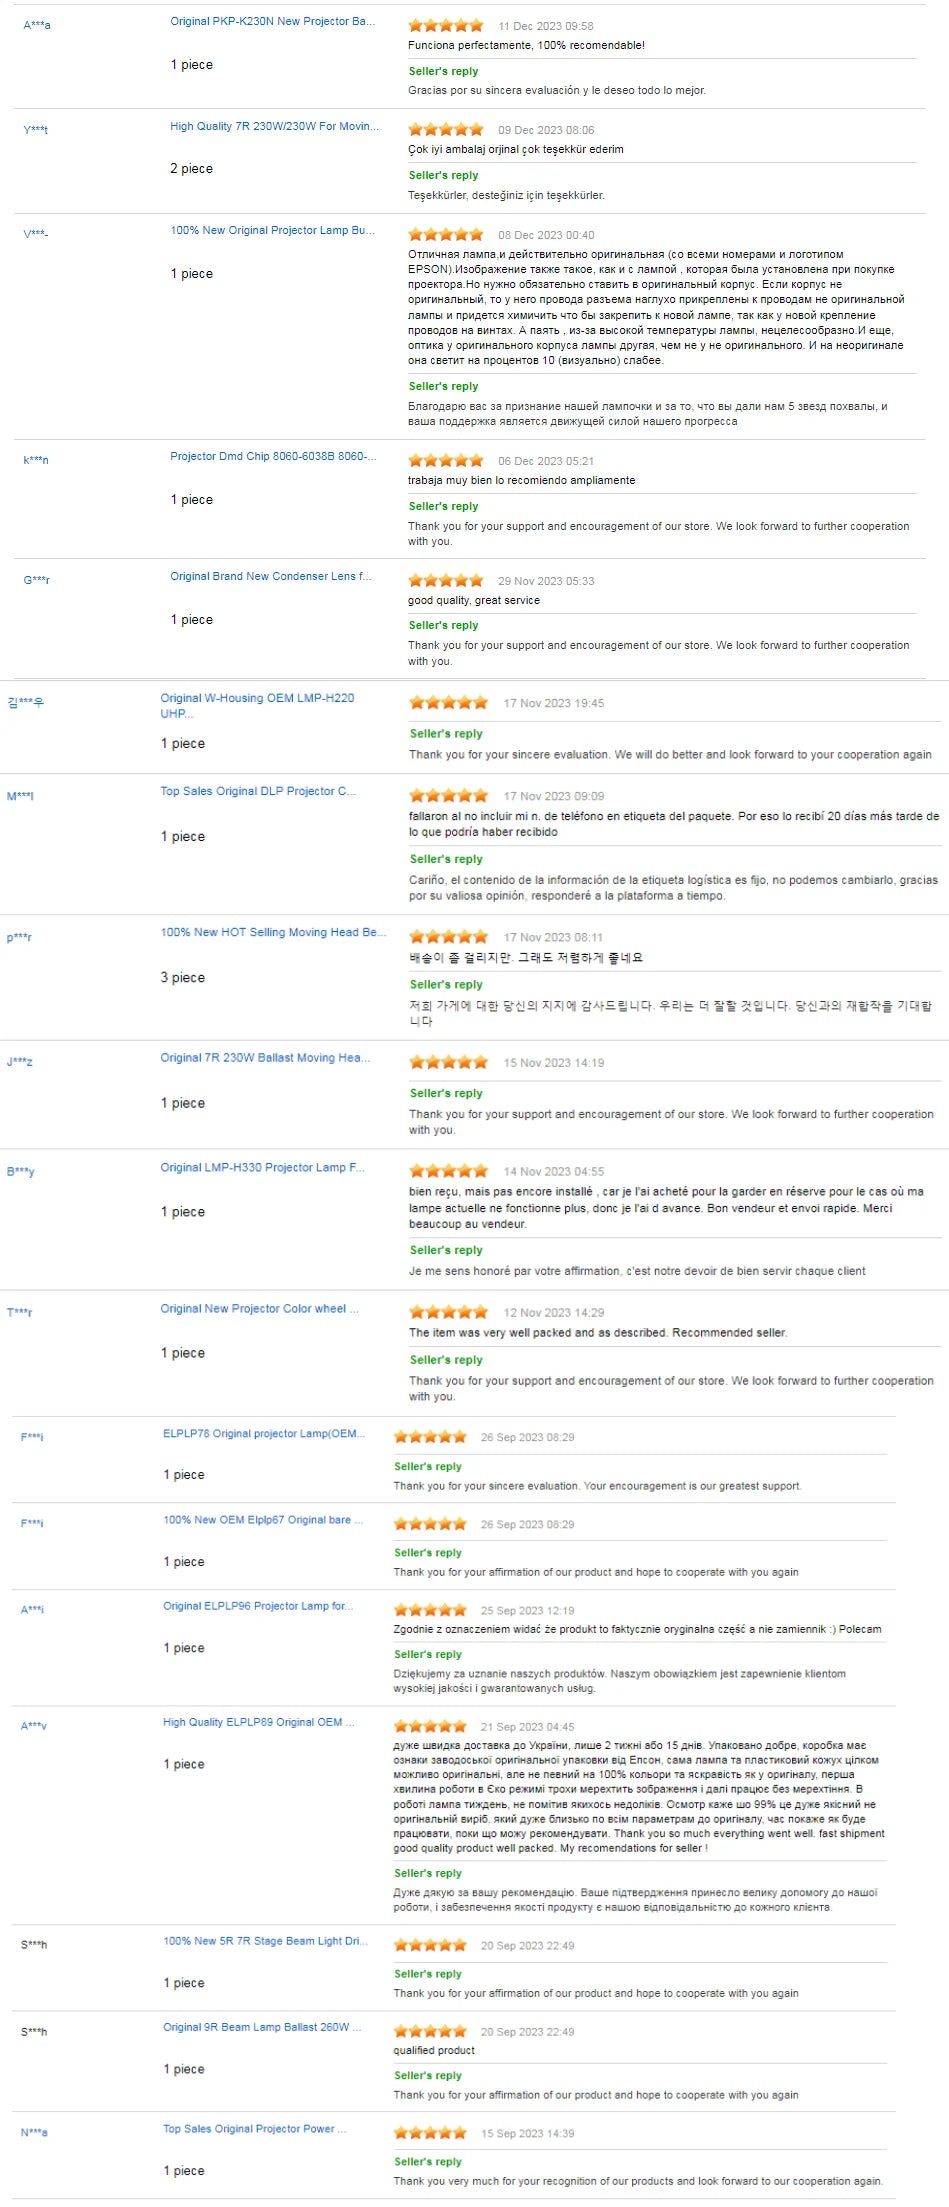Image resolution: width=949 pixels, height=2207 pixels.
Task: Click the five-star rating dated 21 Sep 2023
Action: (x=430, y=1725)
